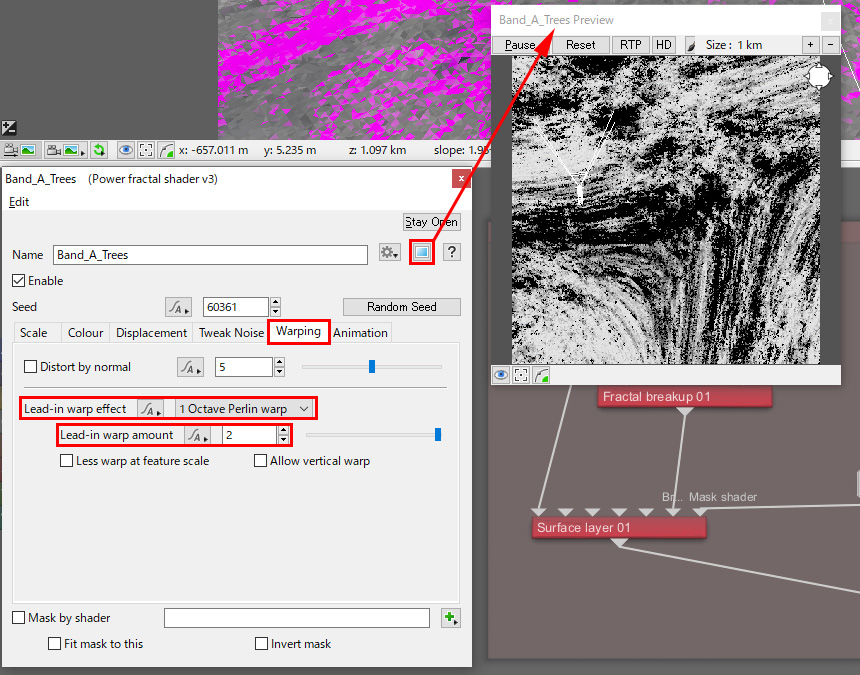Zoom in preview with the plus button
860x675 pixels.
[x=810, y=45]
